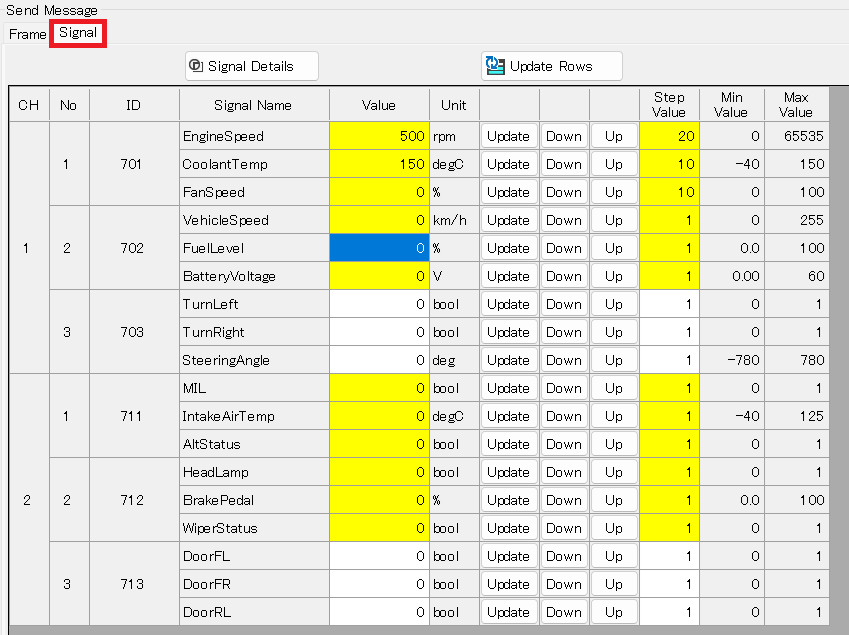
Task: Click the DoorFL value cell
Action: [x=379, y=556]
